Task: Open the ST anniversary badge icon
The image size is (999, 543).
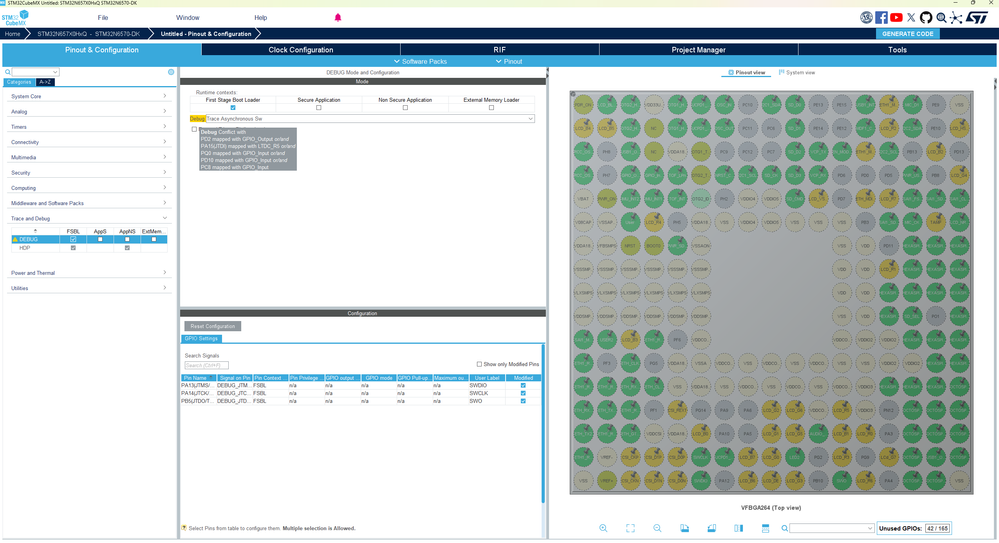Action: click(866, 18)
